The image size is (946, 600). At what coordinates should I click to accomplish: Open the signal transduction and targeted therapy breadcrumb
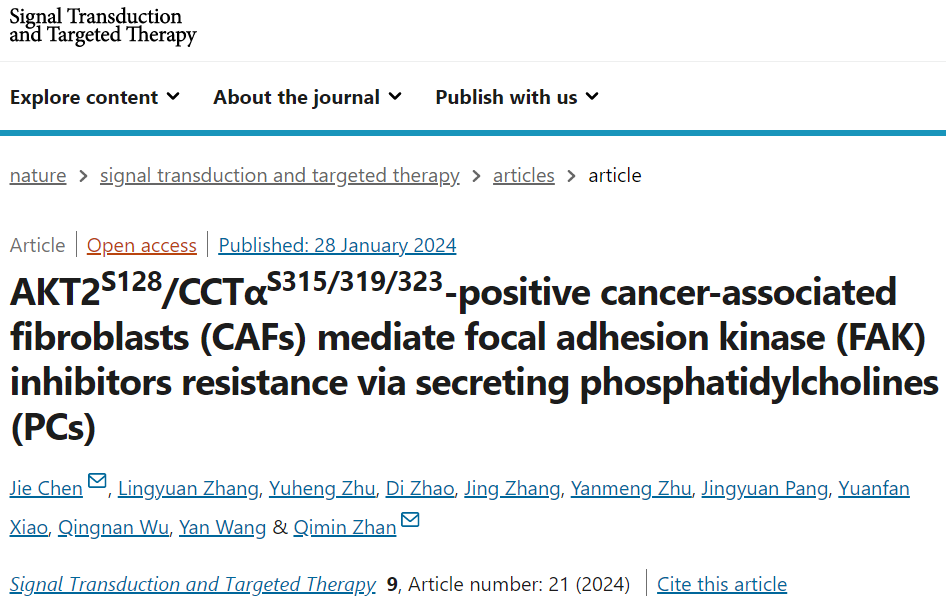279,175
